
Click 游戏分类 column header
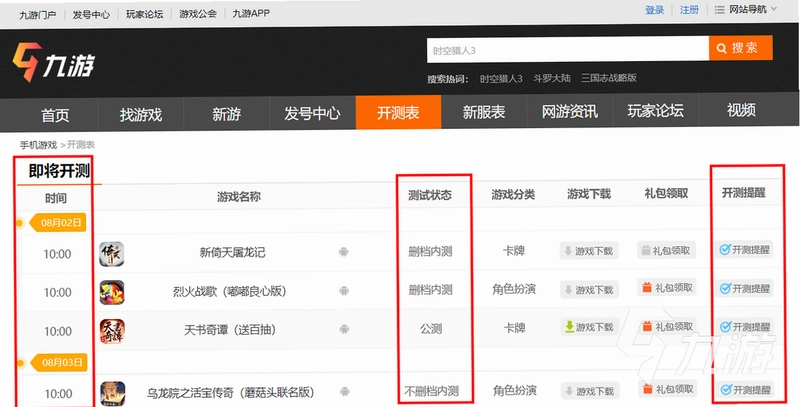tap(513, 194)
